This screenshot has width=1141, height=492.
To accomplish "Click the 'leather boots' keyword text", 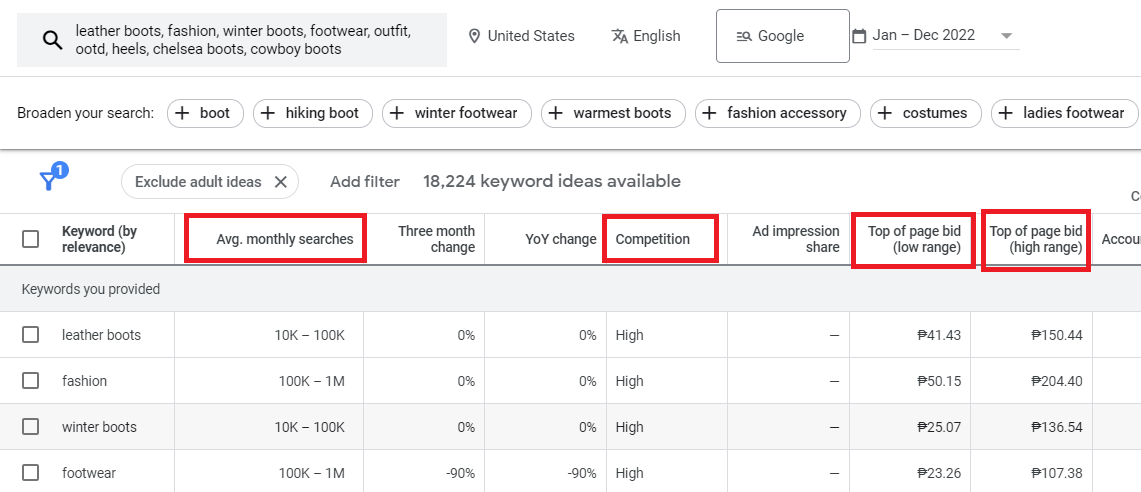I will point(102,335).
